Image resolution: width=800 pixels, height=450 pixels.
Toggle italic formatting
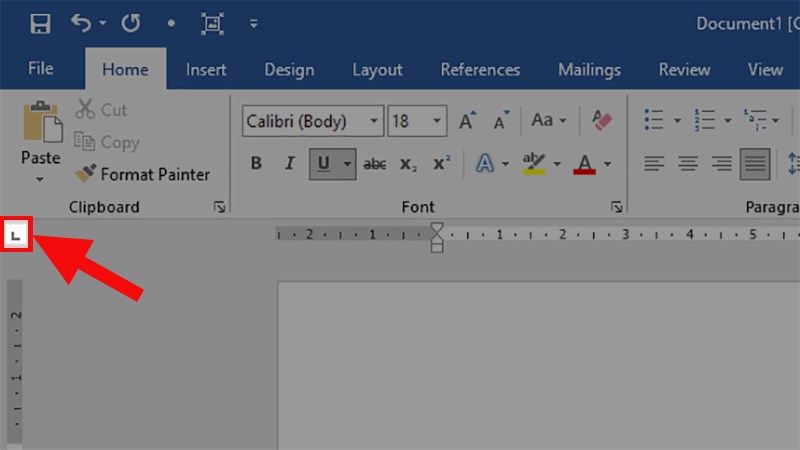click(289, 163)
